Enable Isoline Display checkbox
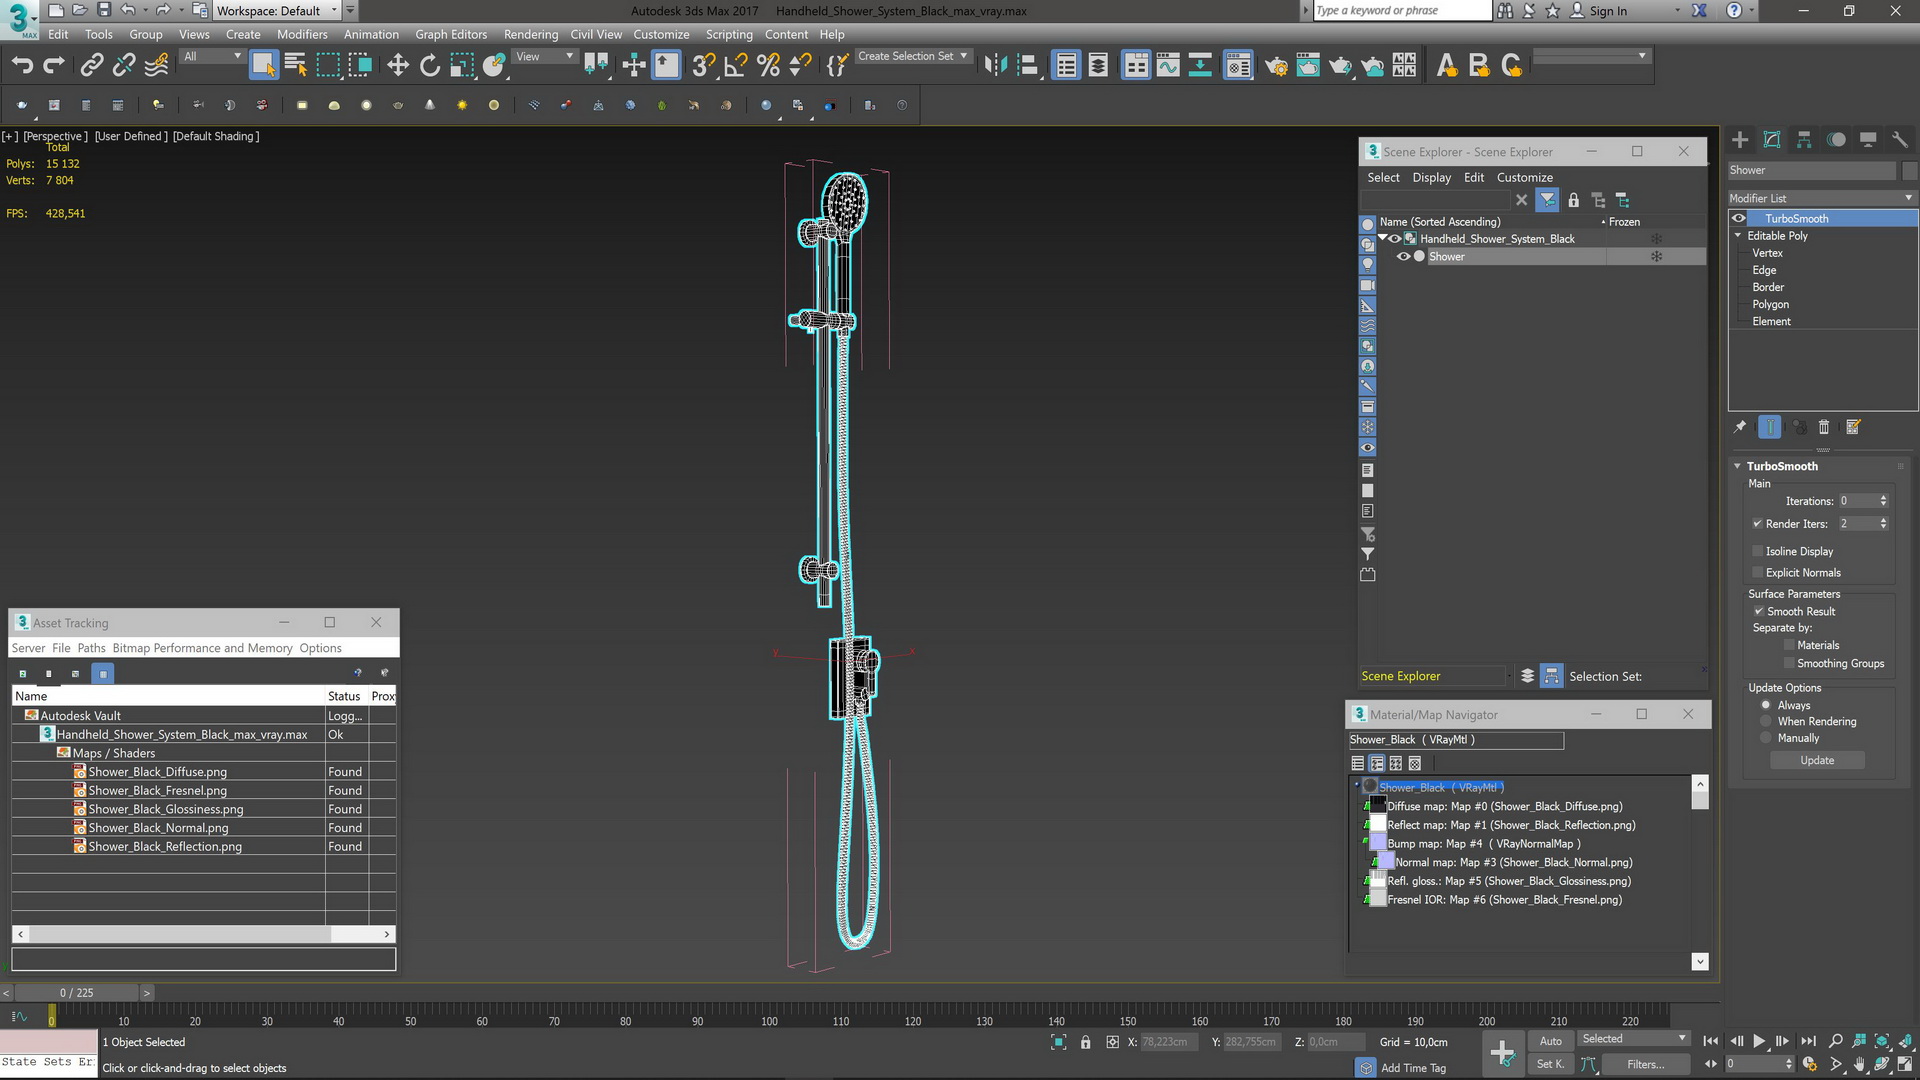 [x=1757, y=551]
